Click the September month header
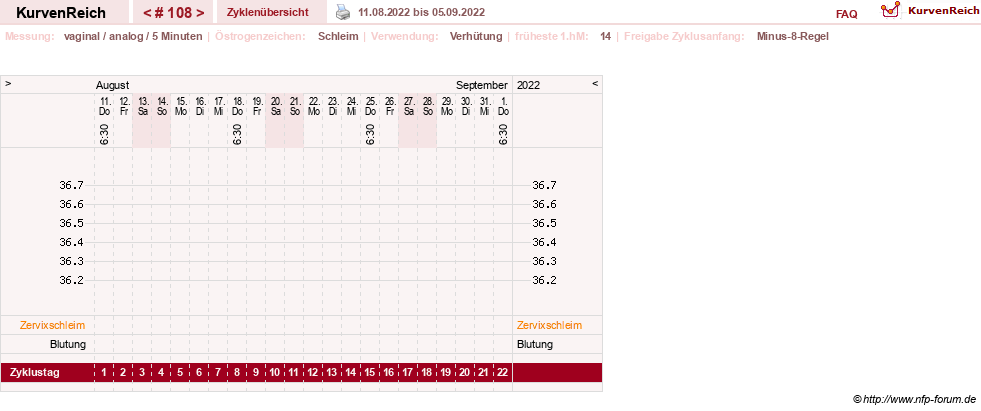This screenshot has width=981, height=411. (x=482, y=85)
